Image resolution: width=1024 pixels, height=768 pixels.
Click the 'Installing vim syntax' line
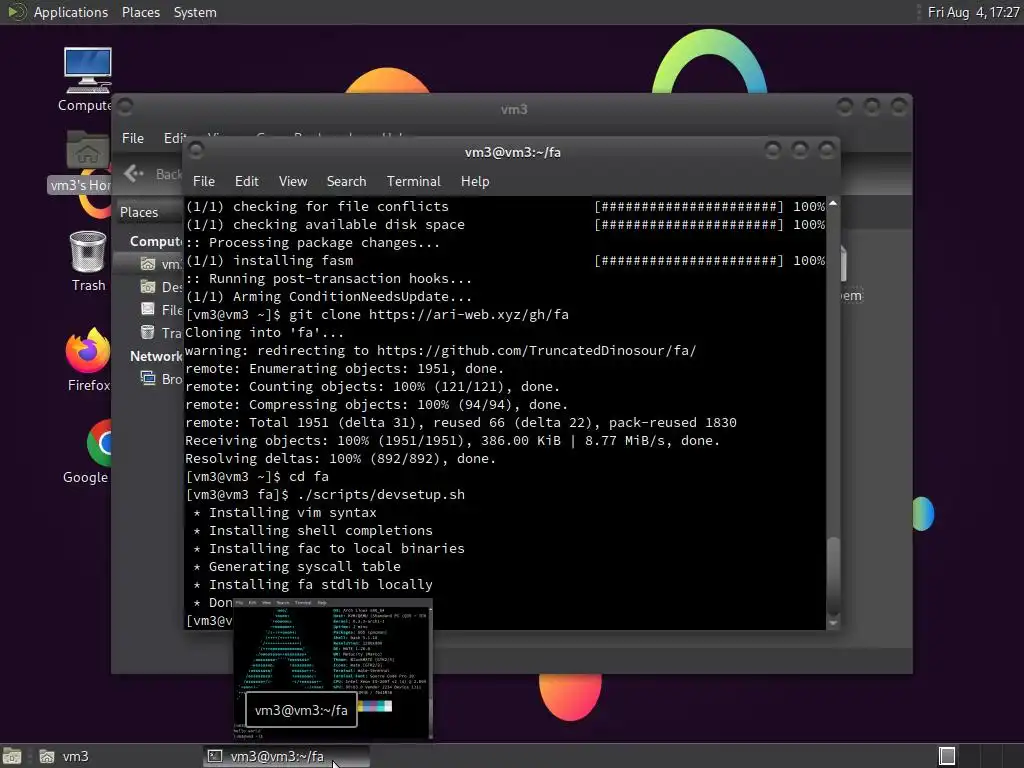(285, 513)
